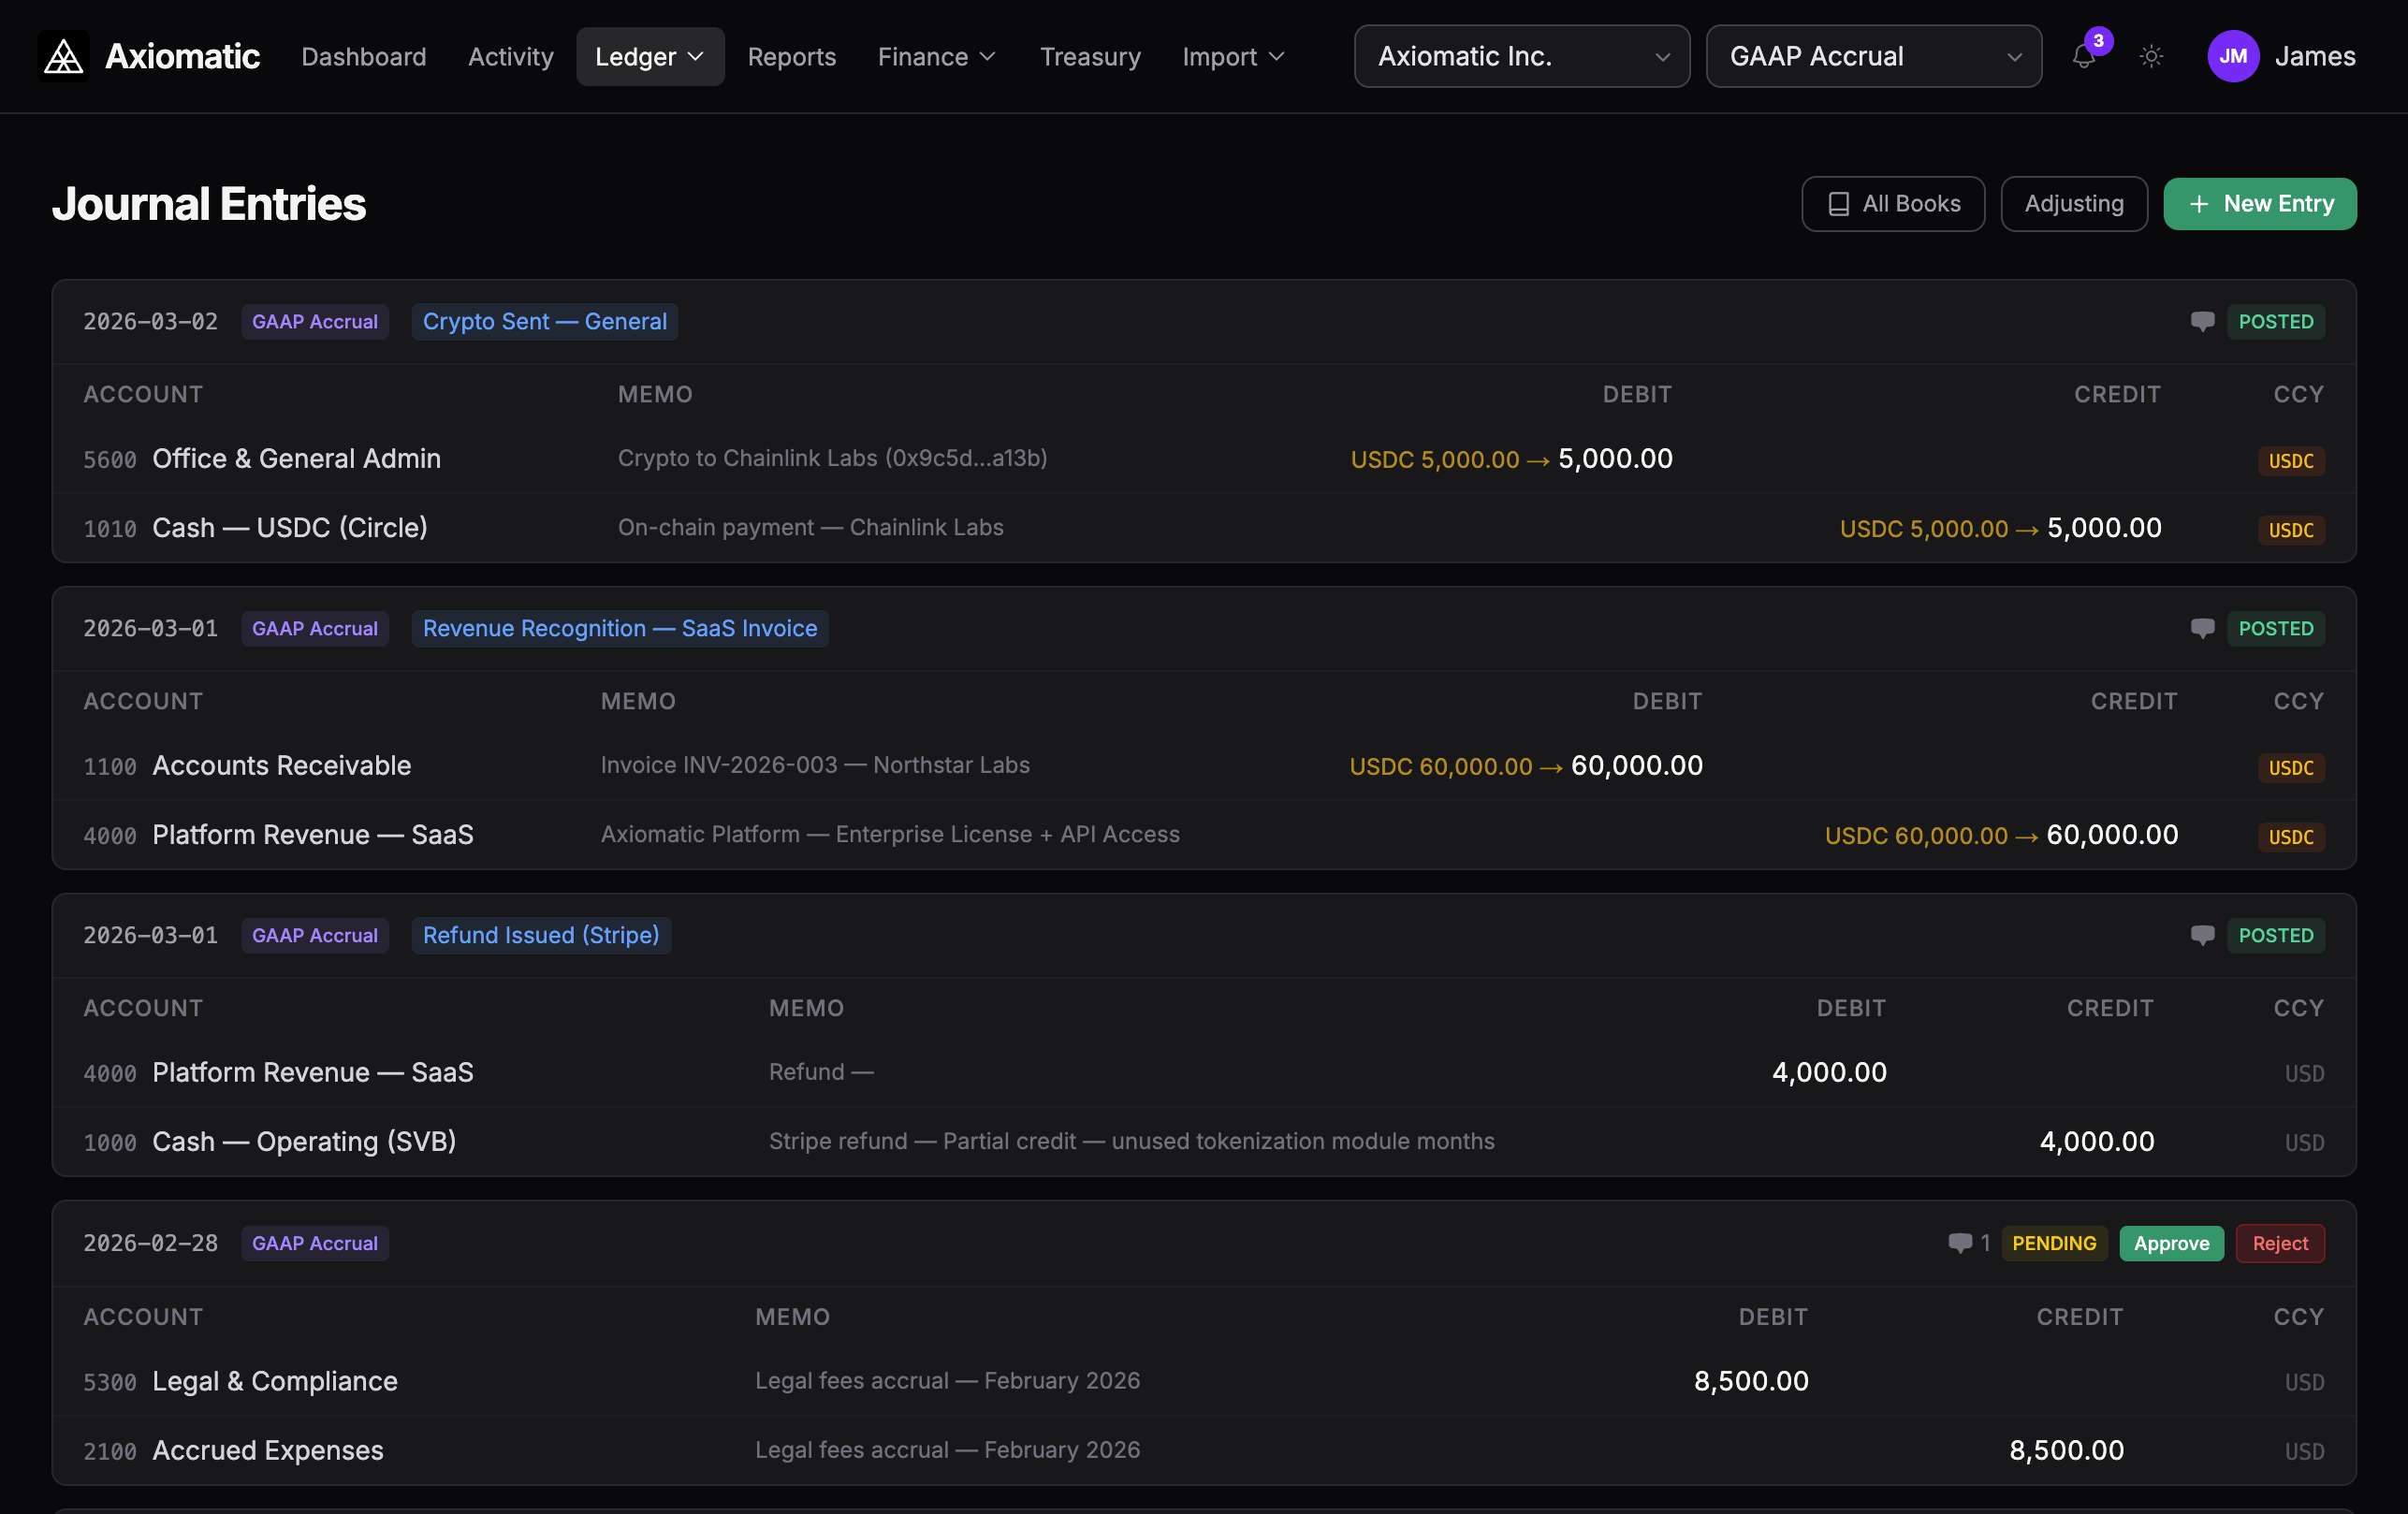Viewport: 2408px width, 1514px height.
Task: Create a New Entry
Action: (2259, 204)
